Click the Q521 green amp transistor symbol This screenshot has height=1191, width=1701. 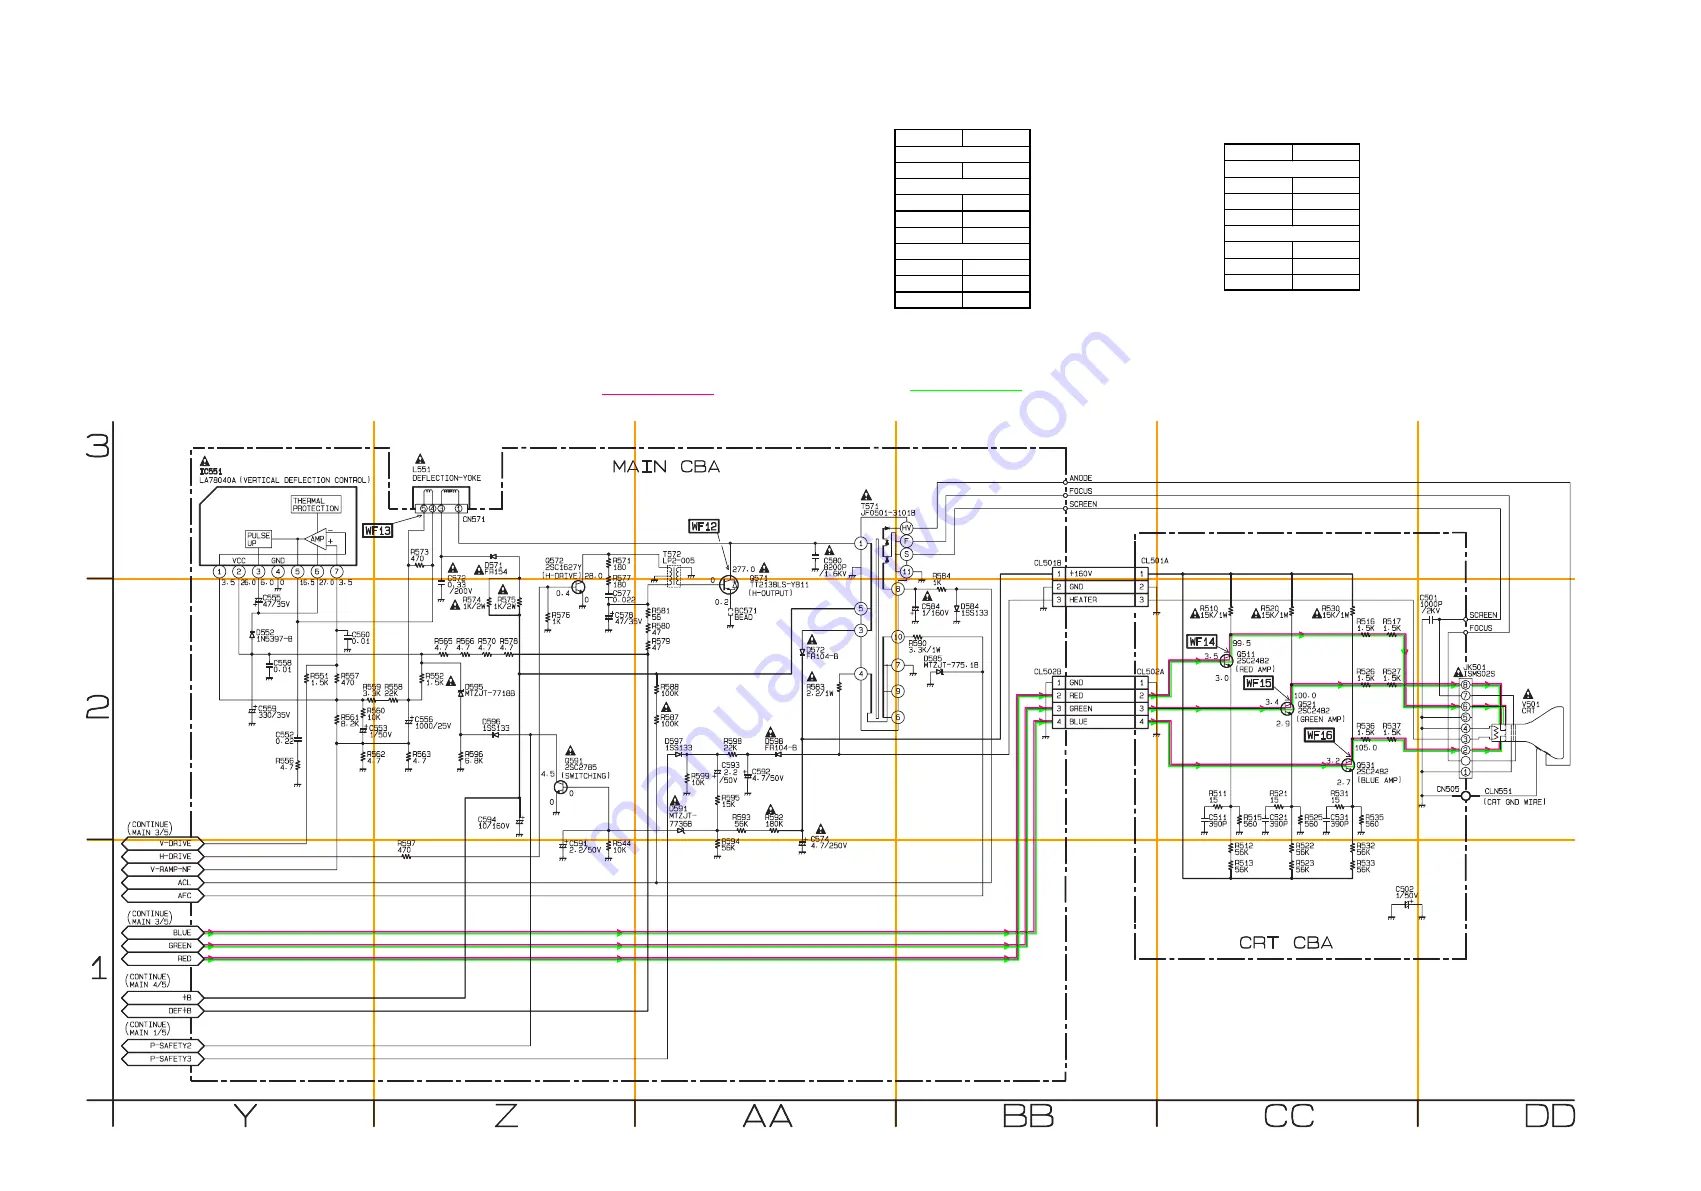pos(1287,708)
